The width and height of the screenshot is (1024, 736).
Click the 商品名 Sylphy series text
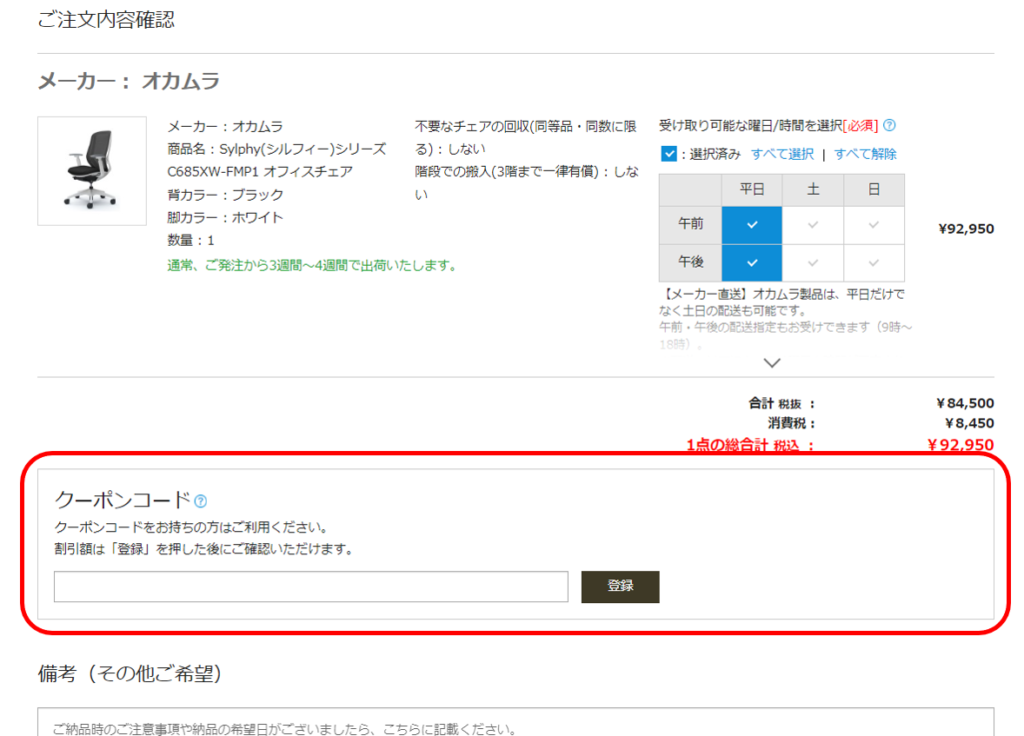pyautogui.click(x=277, y=161)
